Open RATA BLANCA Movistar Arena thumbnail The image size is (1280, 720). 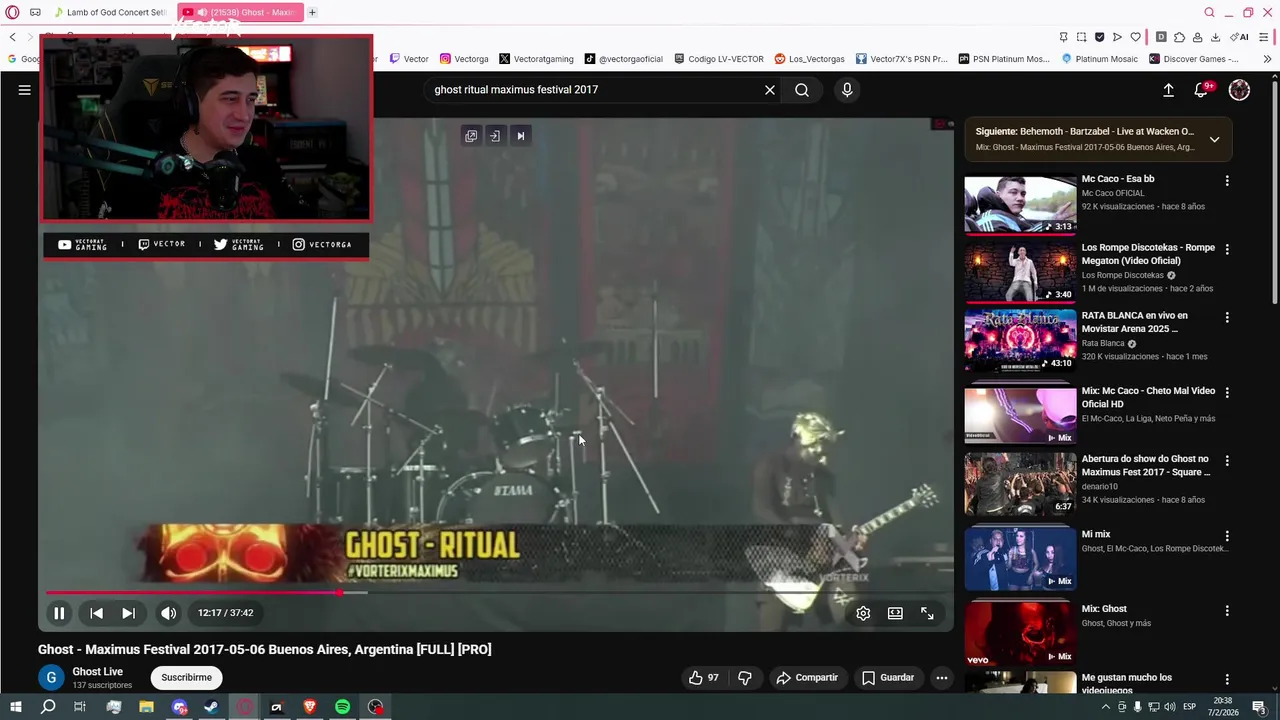[x=1020, y=340]
